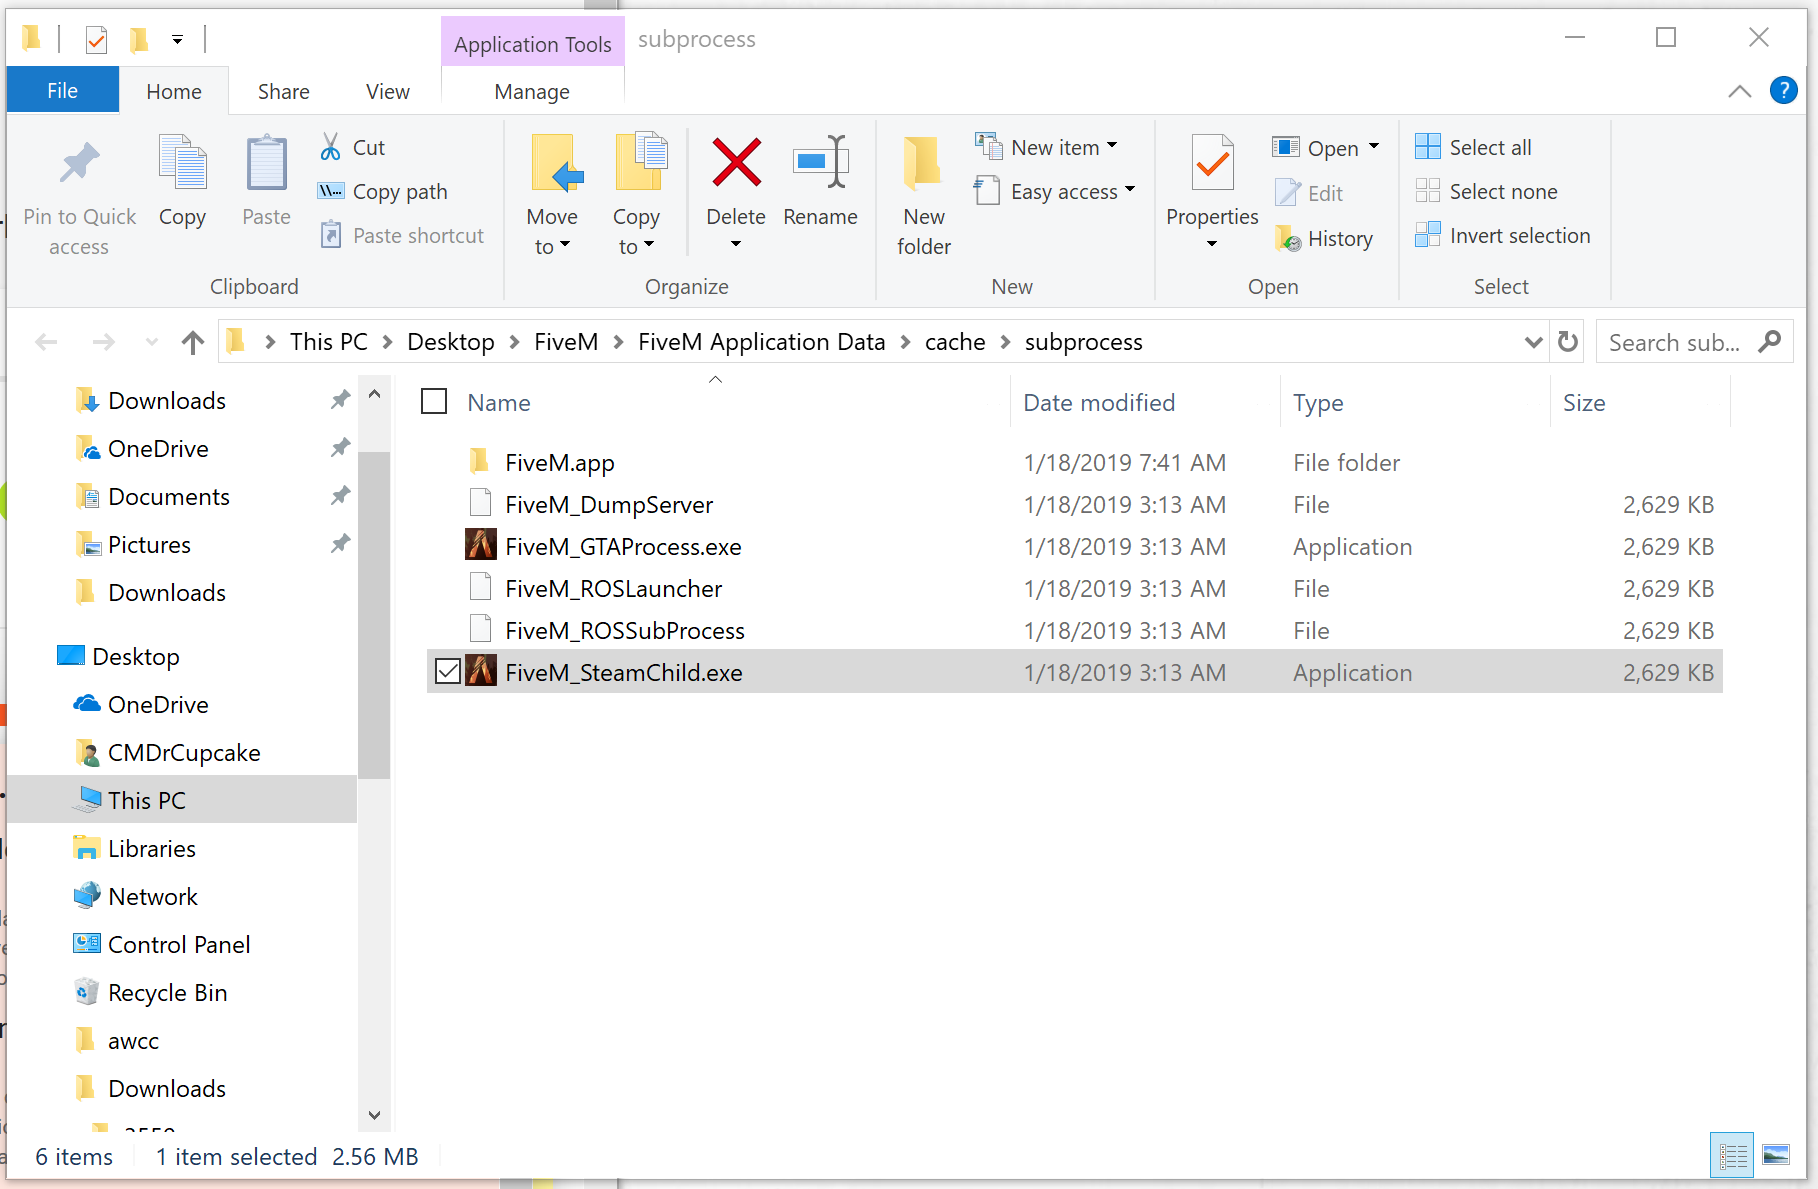The image size is (1818, 1189).
Task: Select This PC in navigation pane
Action: (182, 800)
